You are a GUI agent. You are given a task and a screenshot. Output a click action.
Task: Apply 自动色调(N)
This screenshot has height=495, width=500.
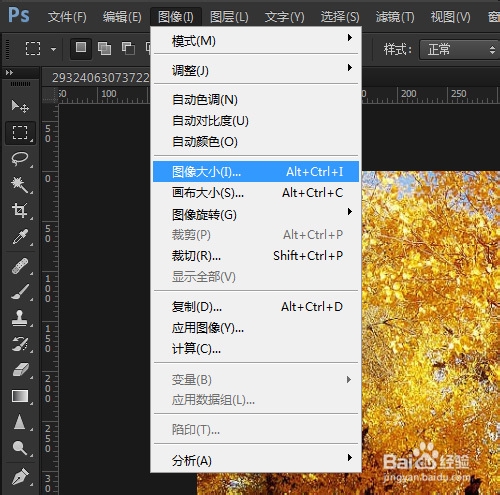(x=256, y=100)
